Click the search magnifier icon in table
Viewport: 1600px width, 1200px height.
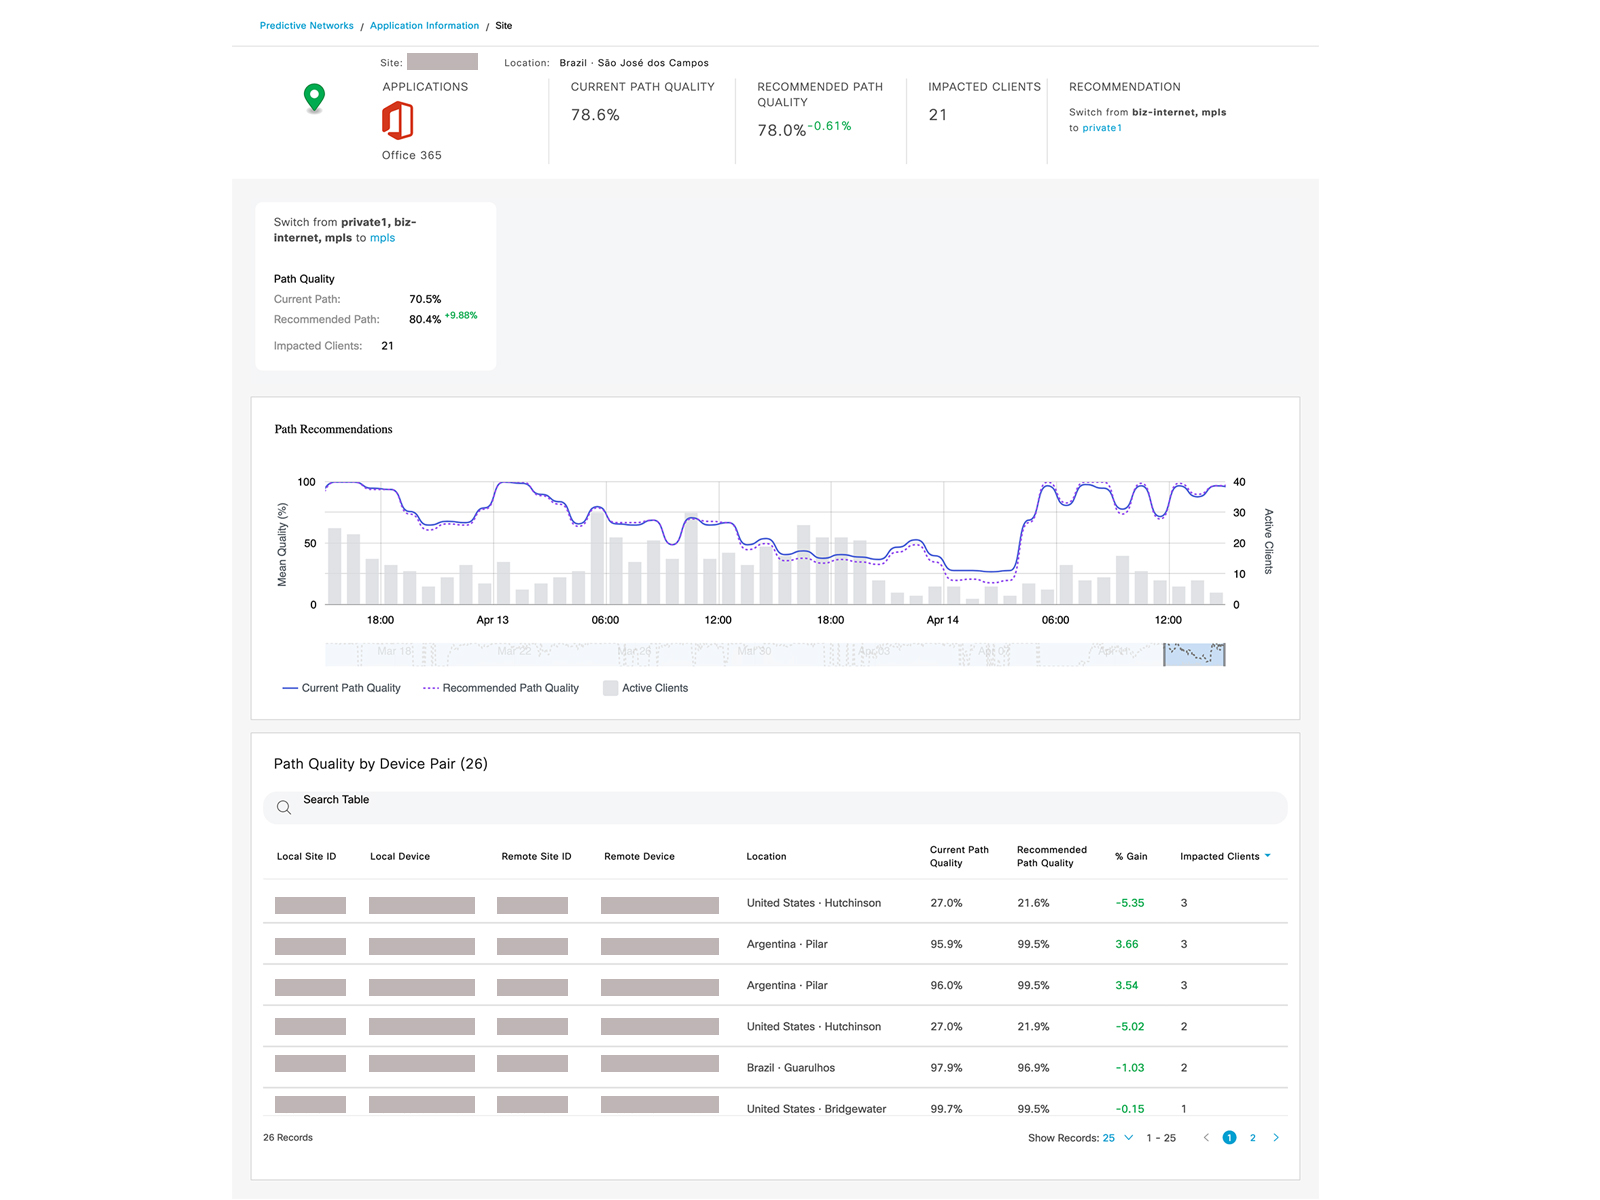pyautogui.click(x=284, y=808)
